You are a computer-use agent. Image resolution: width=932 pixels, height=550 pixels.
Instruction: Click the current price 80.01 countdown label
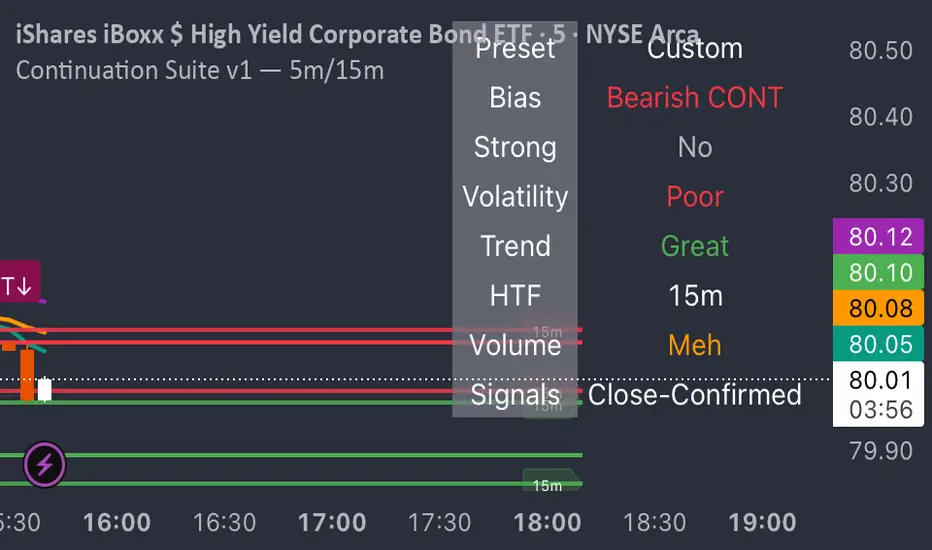(881, 394)
